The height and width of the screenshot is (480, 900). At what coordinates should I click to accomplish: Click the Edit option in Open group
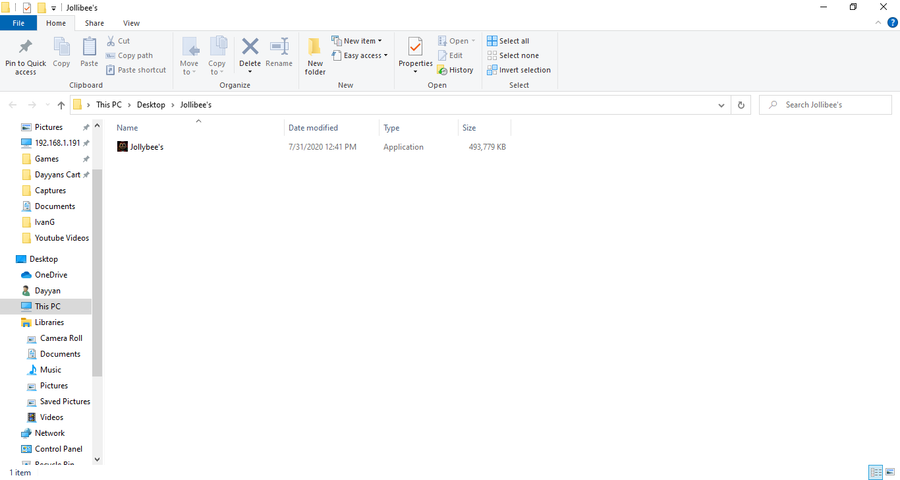451,55
